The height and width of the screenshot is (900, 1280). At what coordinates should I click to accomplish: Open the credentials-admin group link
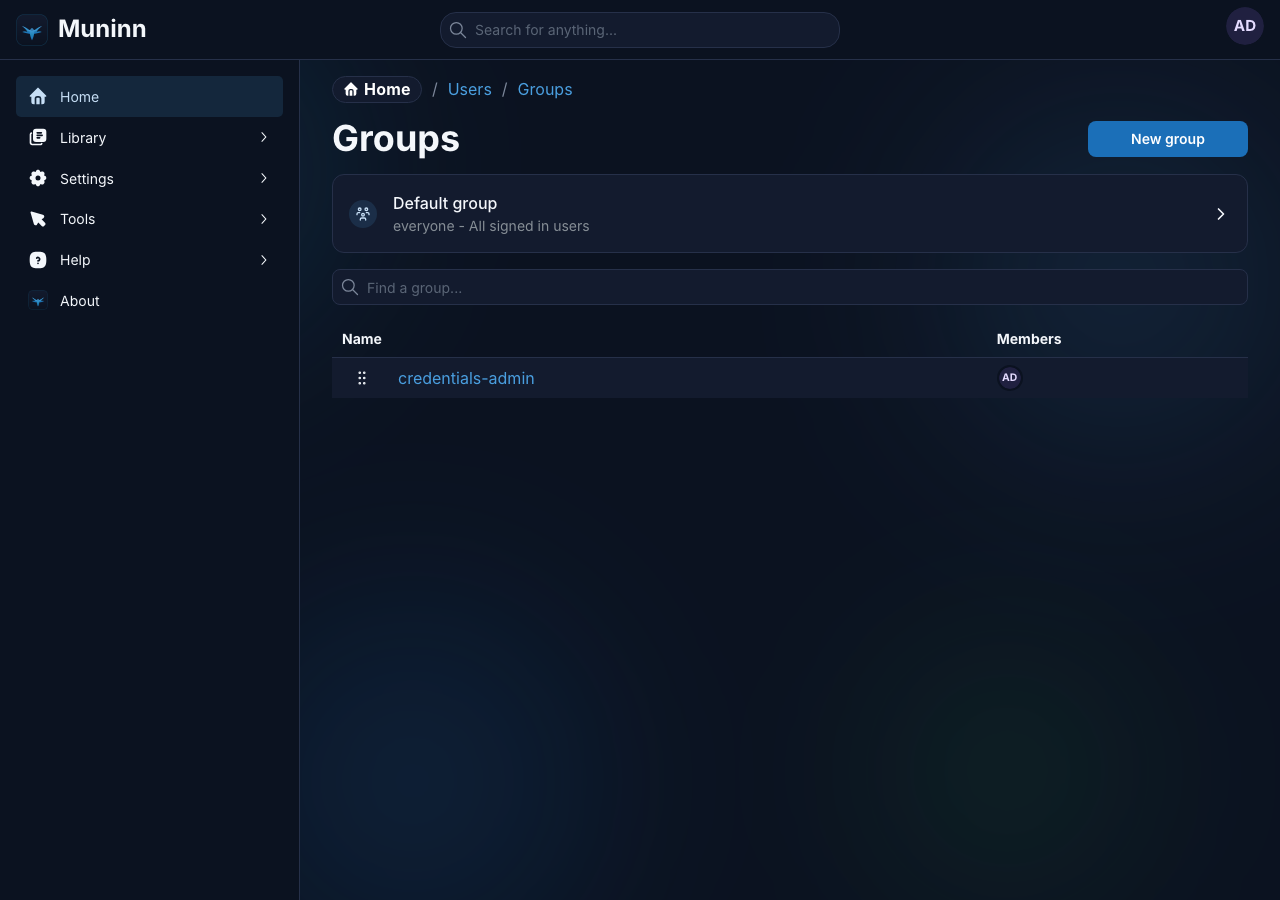(x=466, y=378)
